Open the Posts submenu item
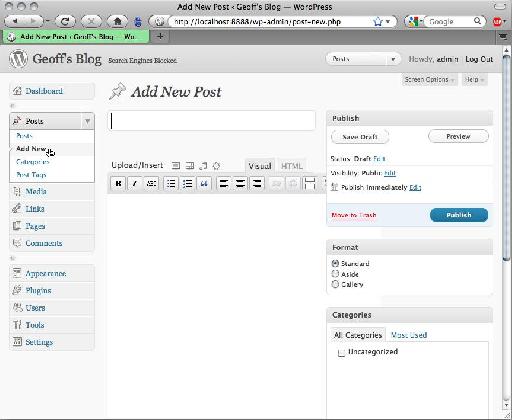Image resolution: width=512 pixels, height=420 pixels. pos(24,136)
